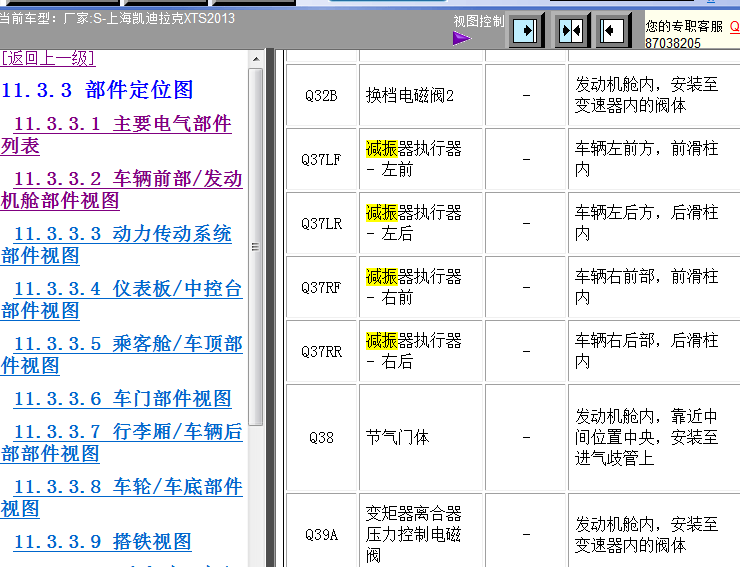The image size is (740, 567).
Task: Click the 节气门体 cell
Action: (x=421, y=438)
